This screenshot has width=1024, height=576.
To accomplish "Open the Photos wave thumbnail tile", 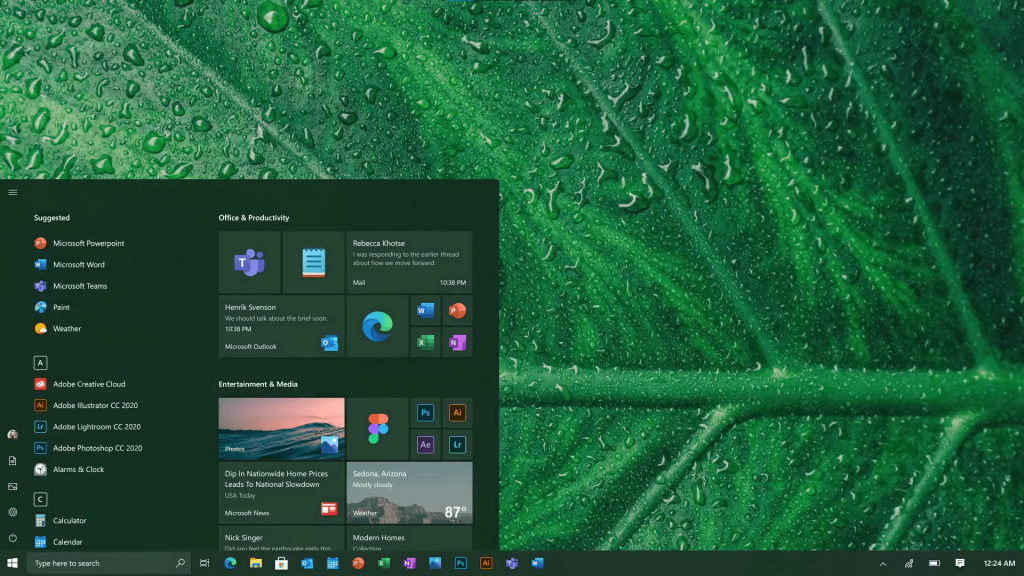I will click(x=281, y=428).
